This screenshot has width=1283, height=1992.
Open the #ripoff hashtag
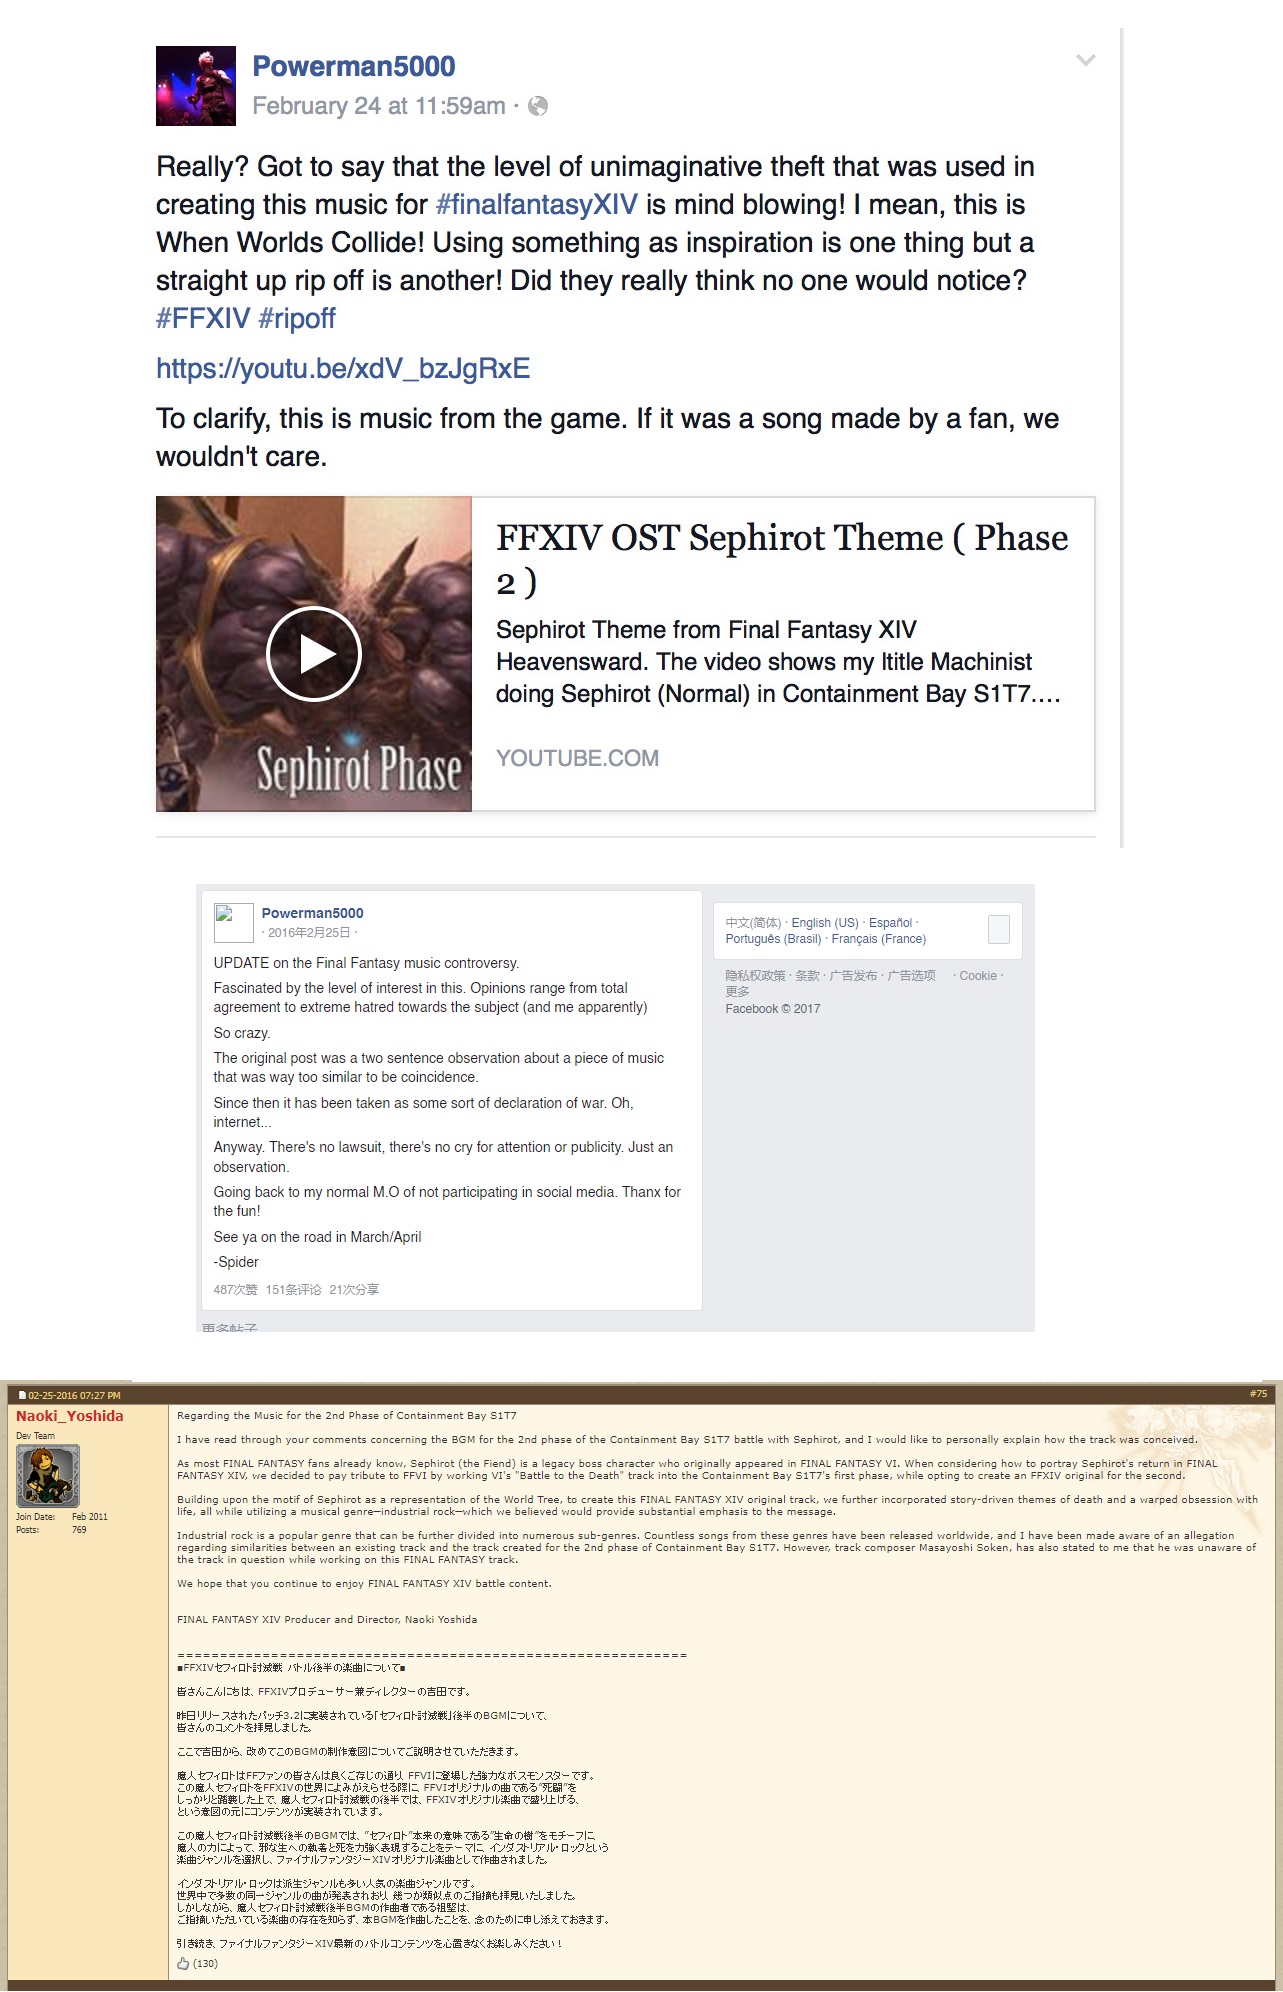pos(297,319)
